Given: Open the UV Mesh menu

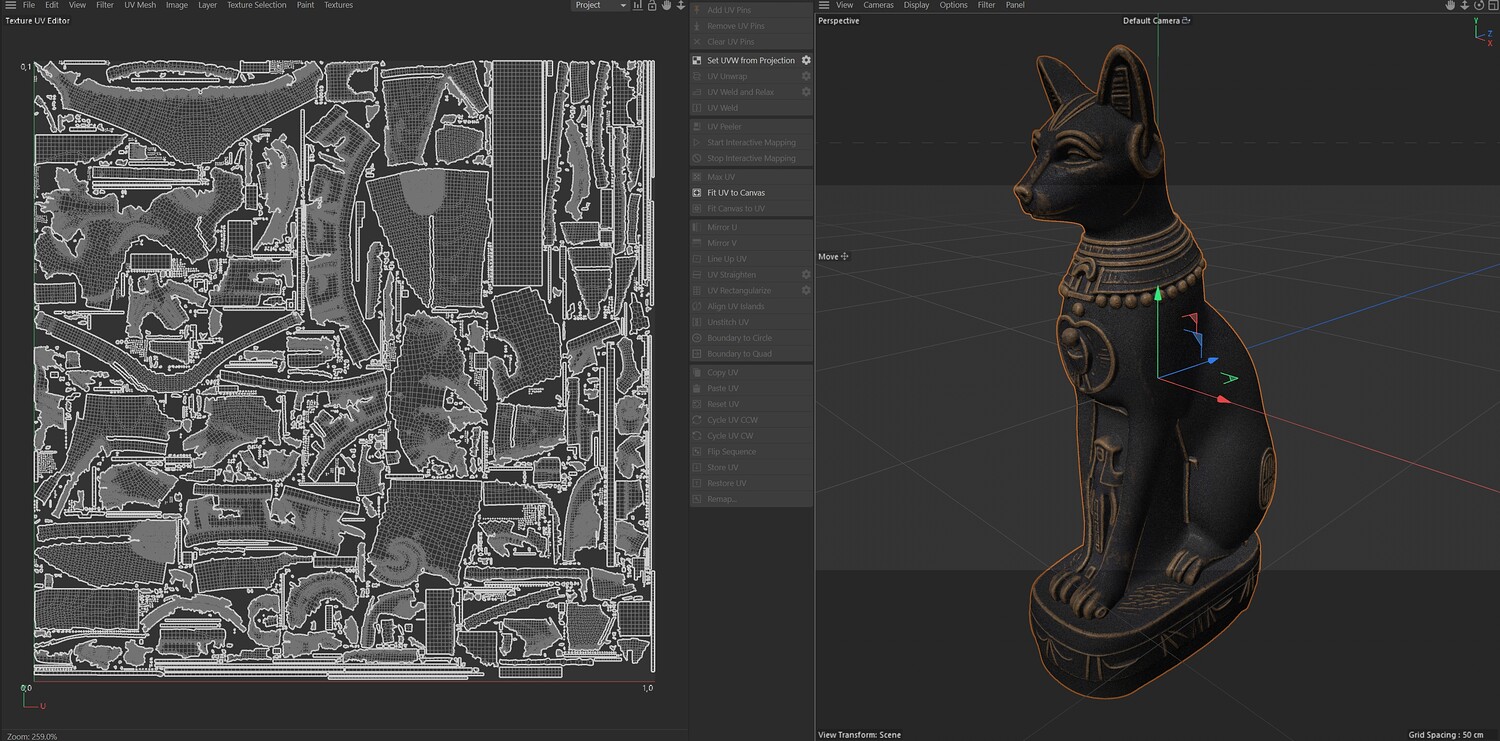Looking at the screenshot, I should [x=140, y=5].
